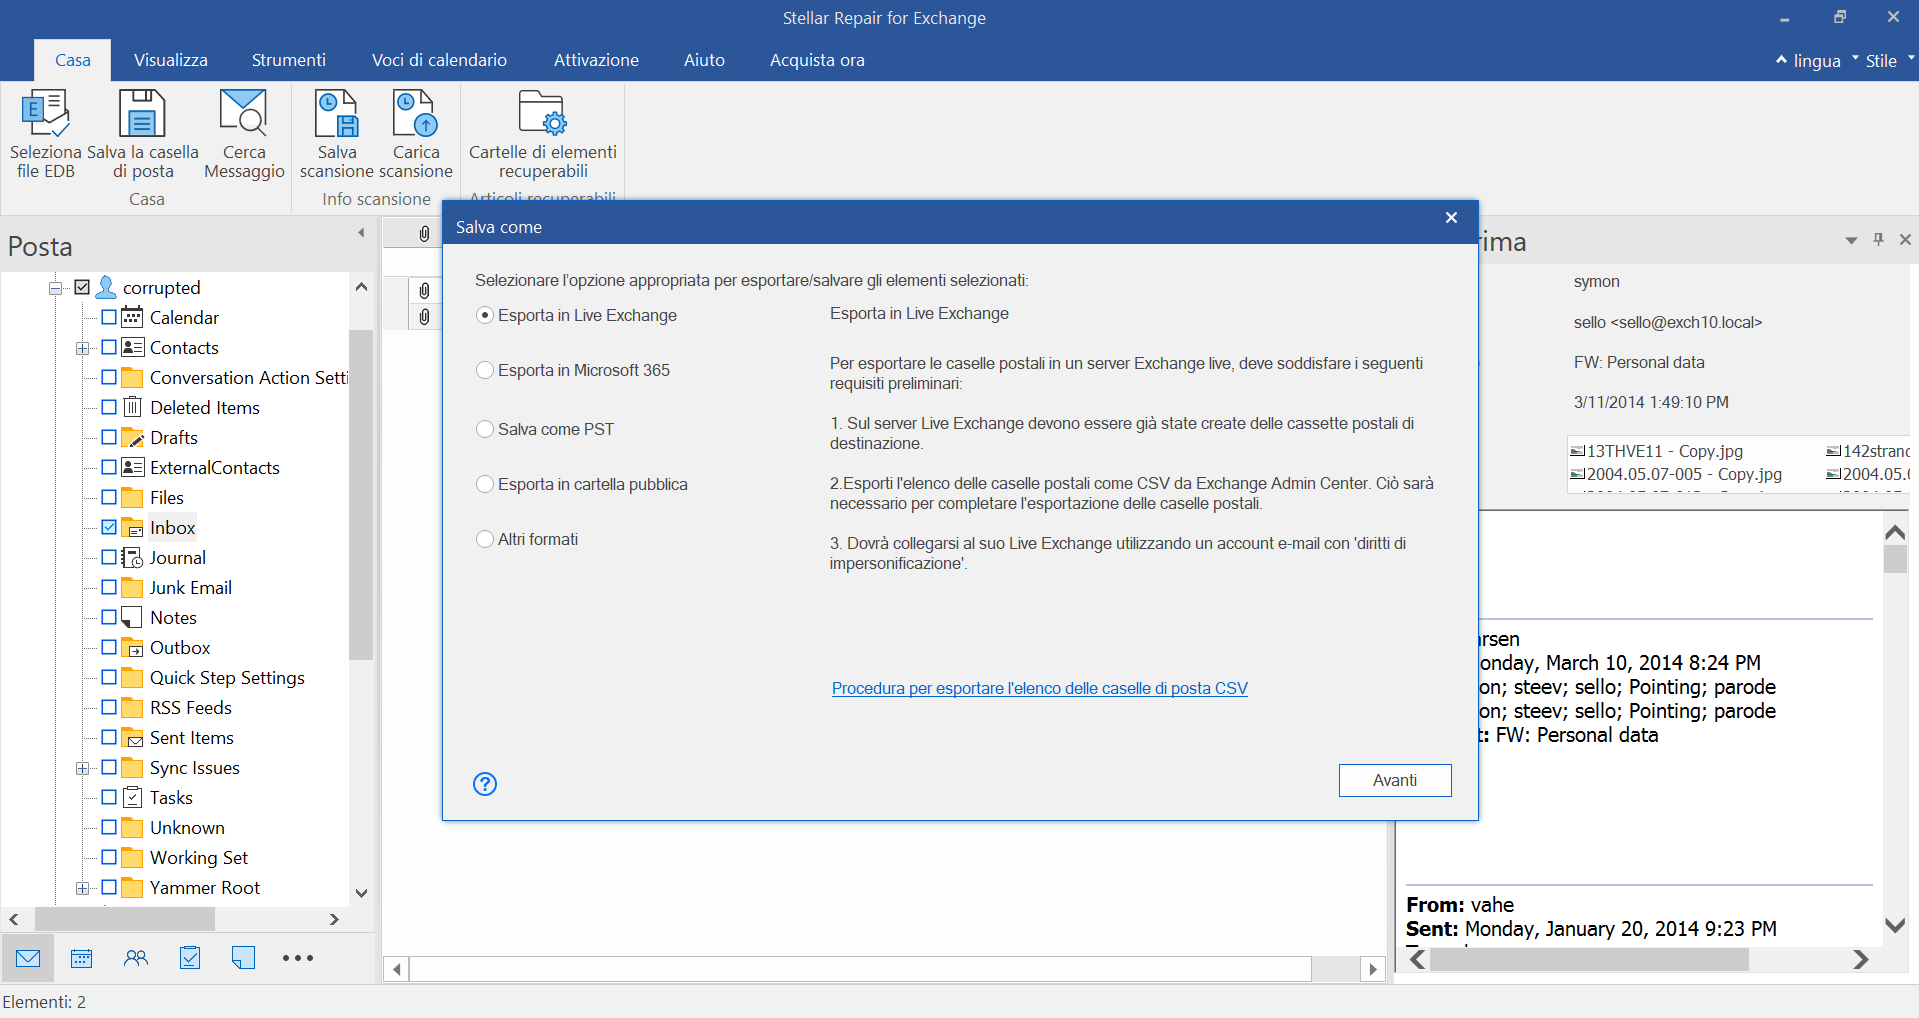Screen dimensions: 1919x1018
Task: Pin the preview pane with pushpin icon
Action: coord(1878,239)
